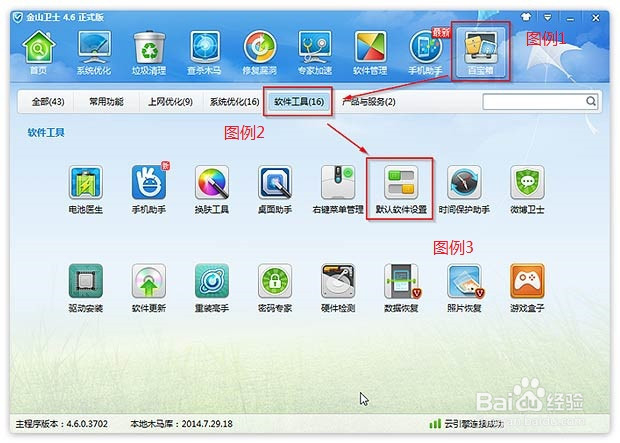This screenshot has width=620, height=443.
Task: Click 主程序版本:4.6.0.3702 text
Action: click(62, 424)
